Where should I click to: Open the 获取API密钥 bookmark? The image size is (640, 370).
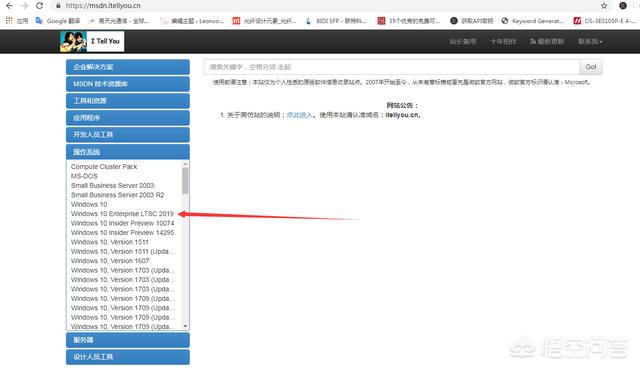pyautogui.click(x=472, y=21)
